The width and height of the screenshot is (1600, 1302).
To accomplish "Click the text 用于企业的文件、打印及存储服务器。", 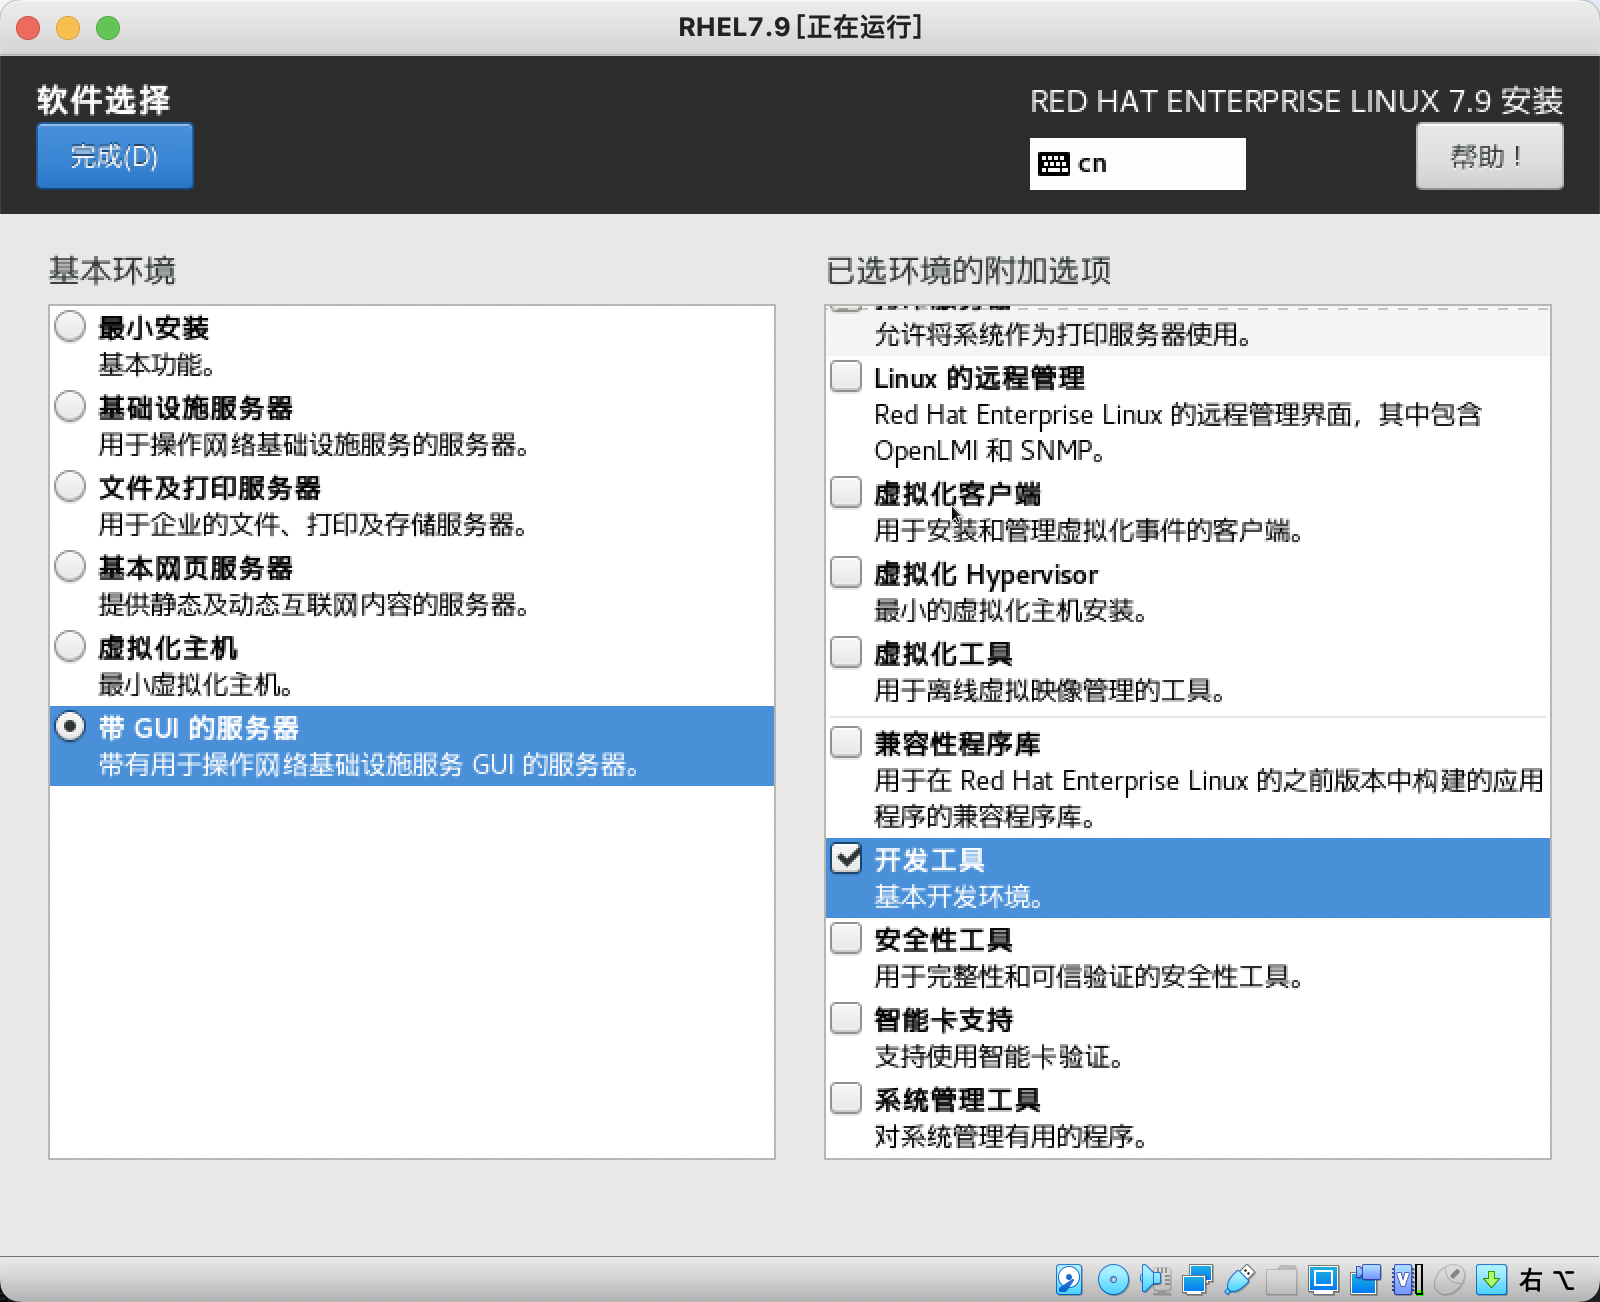I will point(313,525).
